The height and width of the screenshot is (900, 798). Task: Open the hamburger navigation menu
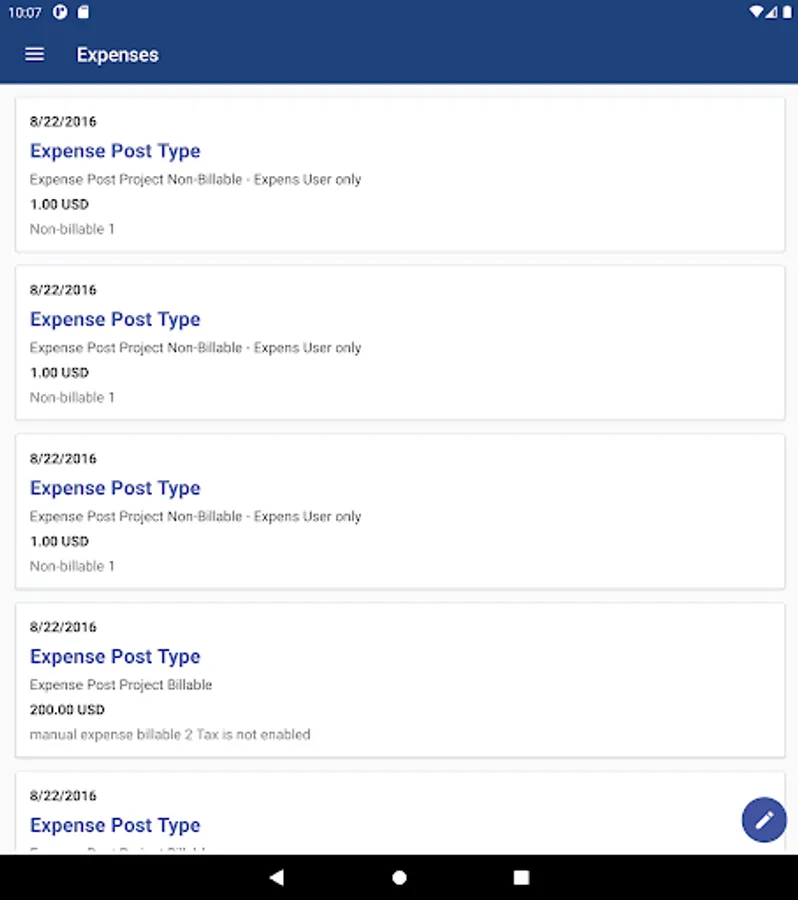tap(35, 55)
